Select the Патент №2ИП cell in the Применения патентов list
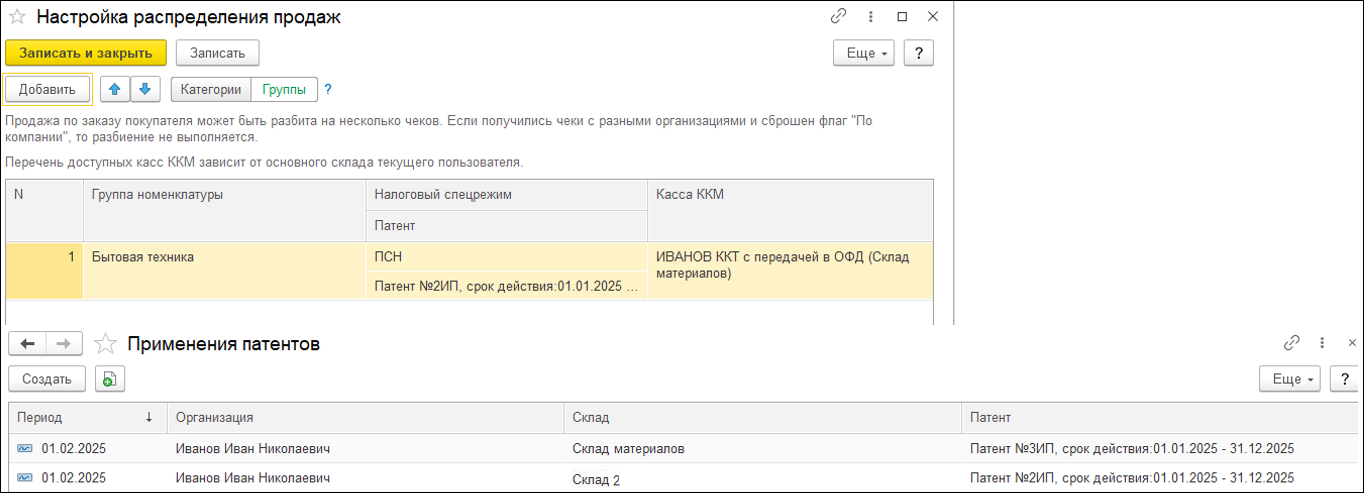This screenshot has height=493, width=1364. (1162, 478)
